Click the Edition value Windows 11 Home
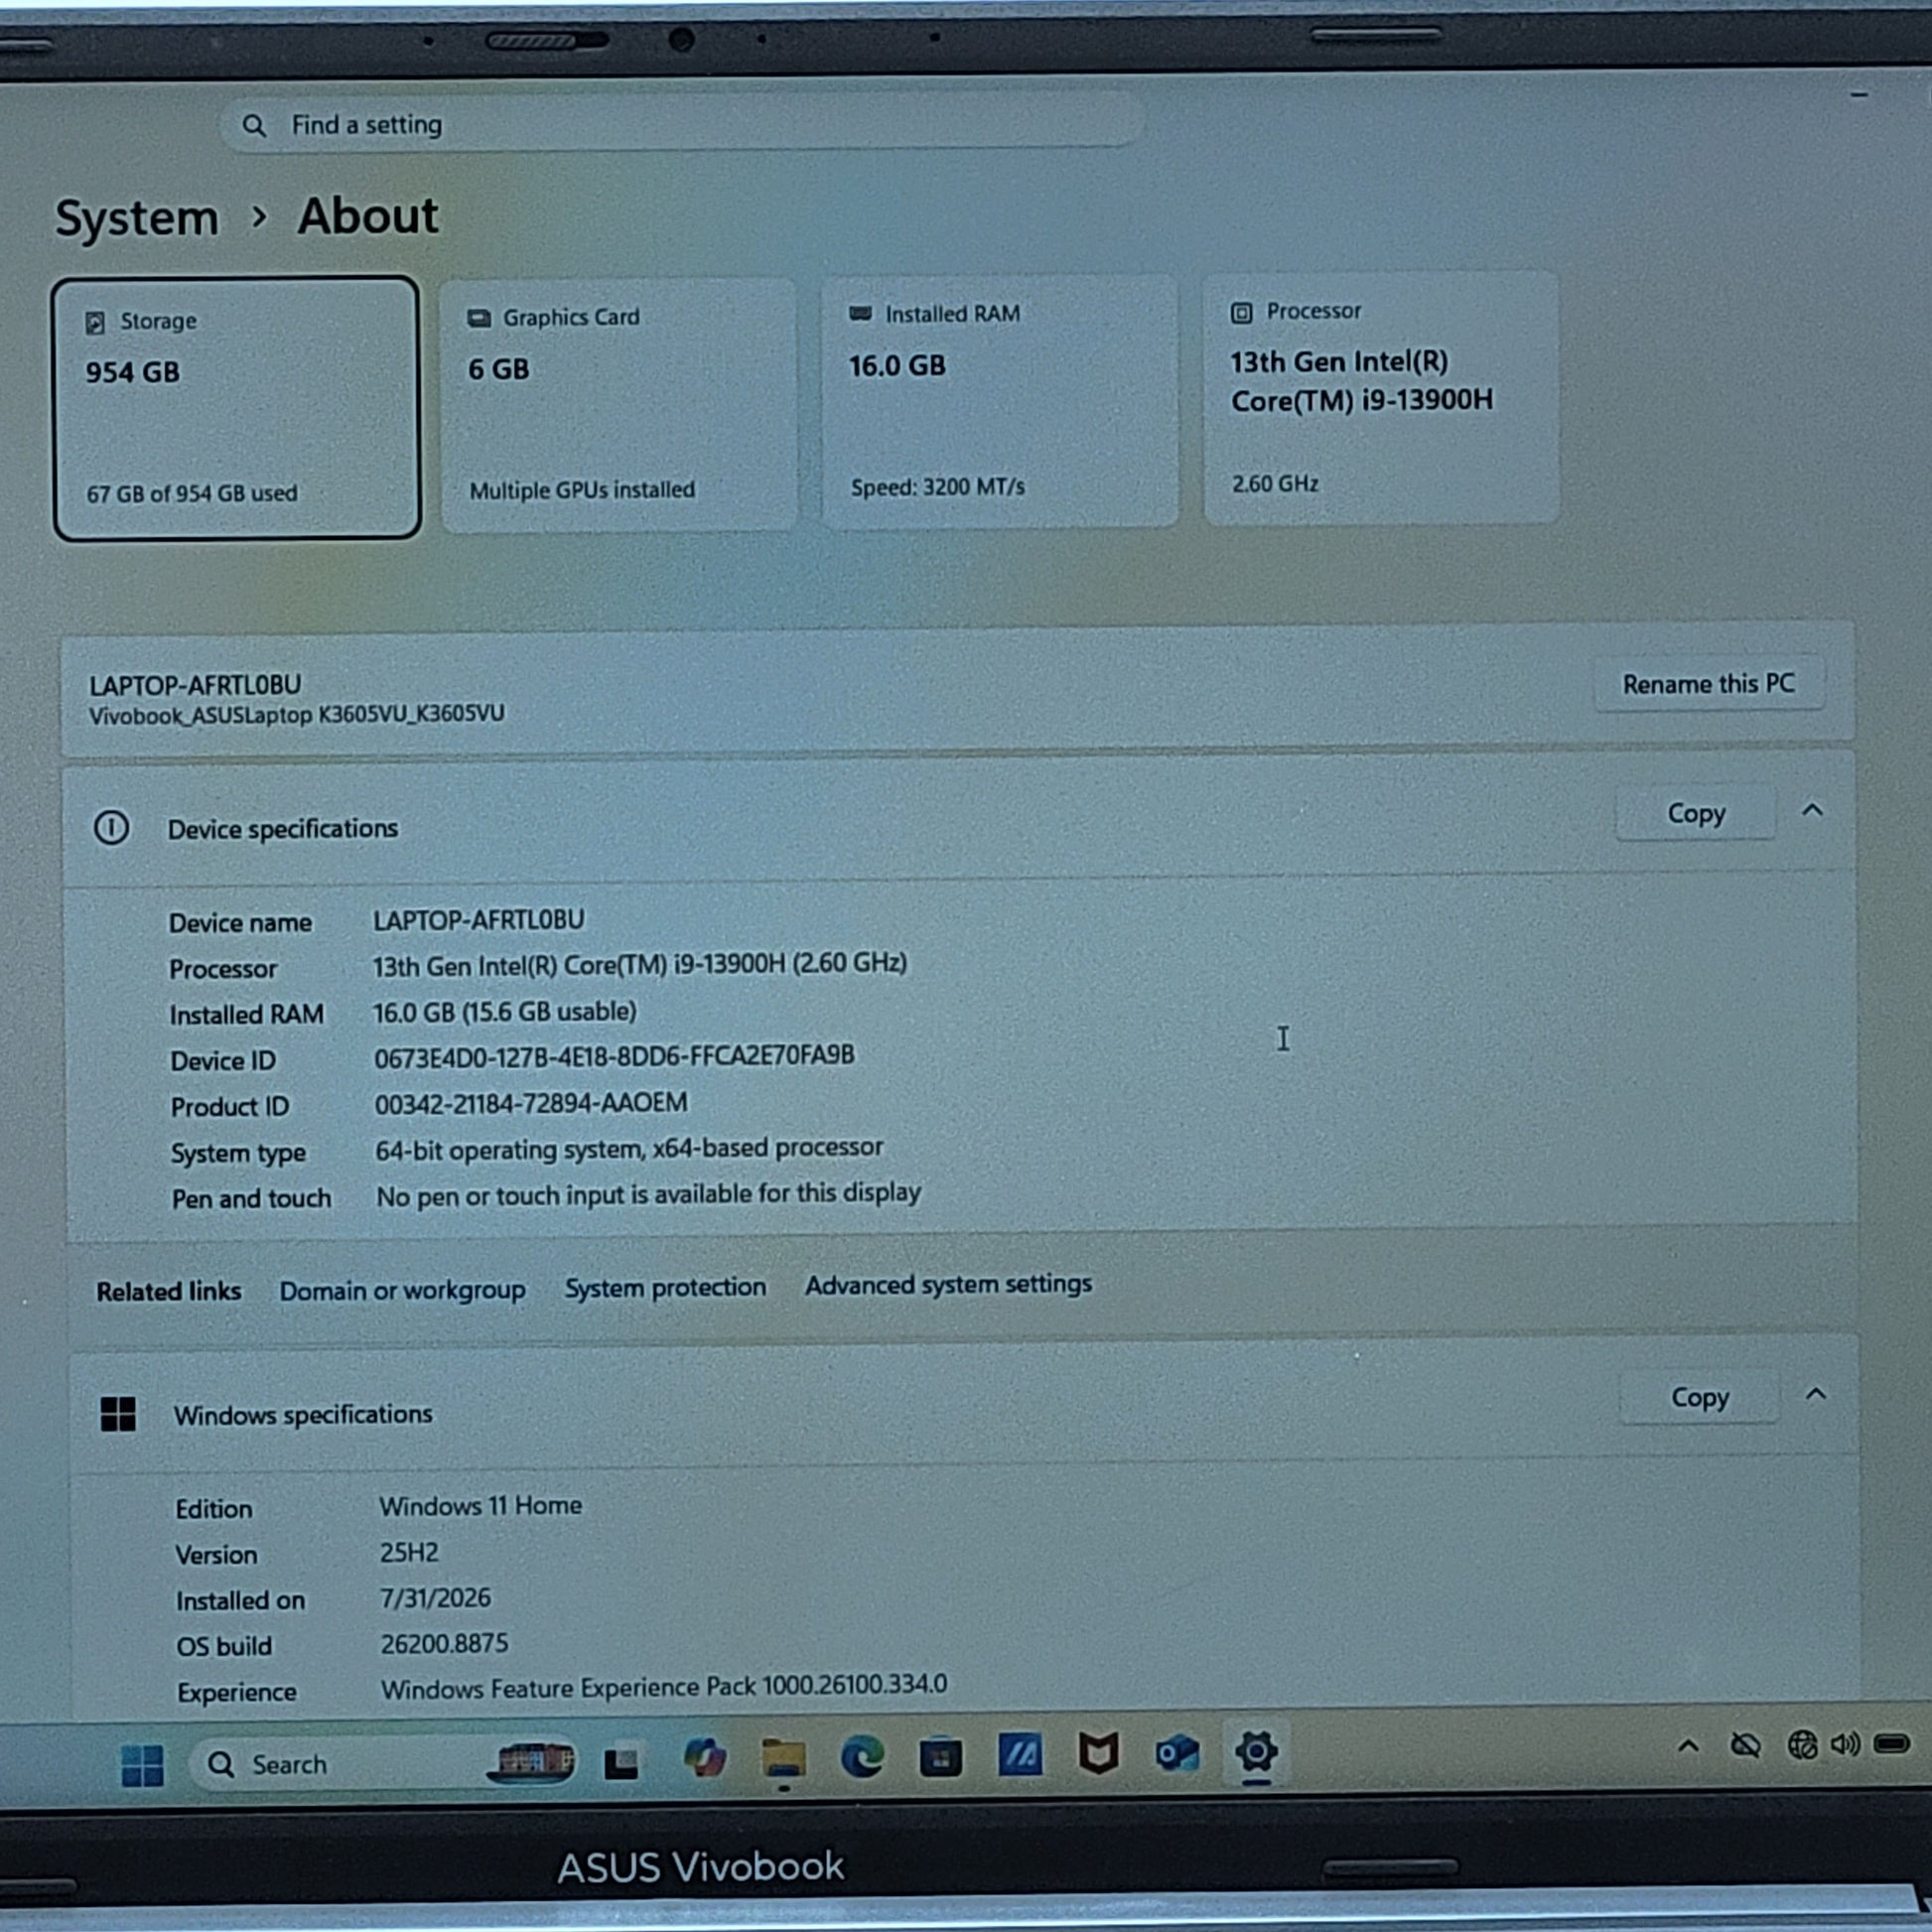 (480, 1506)
